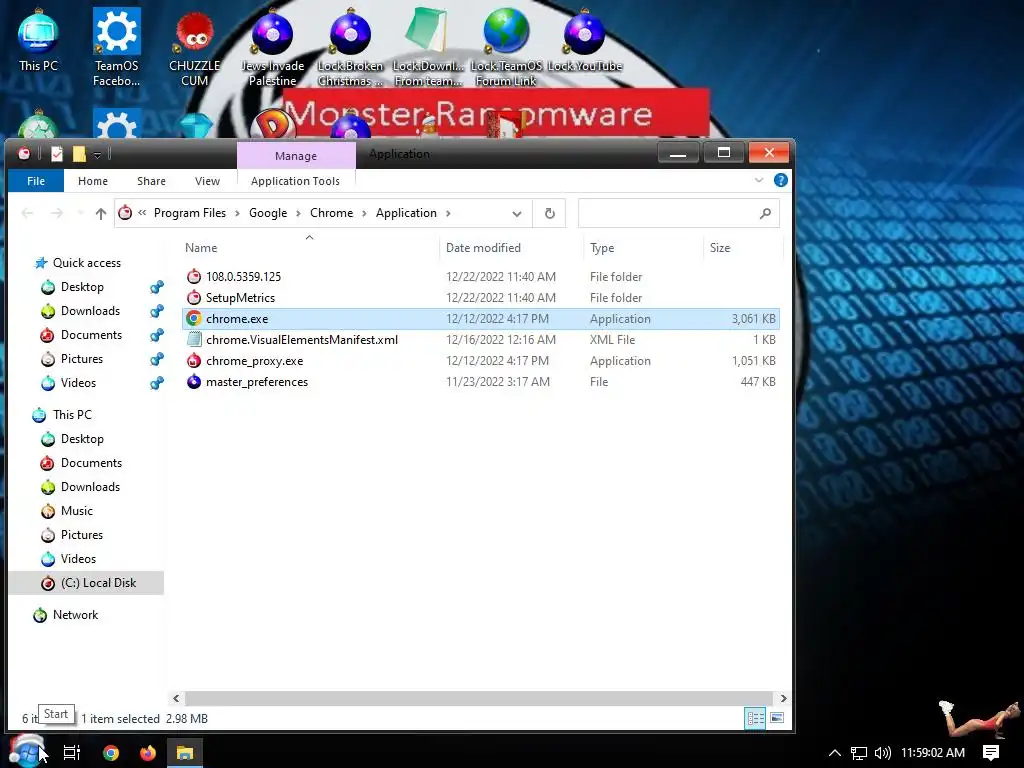This screenshot has height=768, width=1024.
Task: Expand the ribbon with the chevron
Action: (759, 180)
